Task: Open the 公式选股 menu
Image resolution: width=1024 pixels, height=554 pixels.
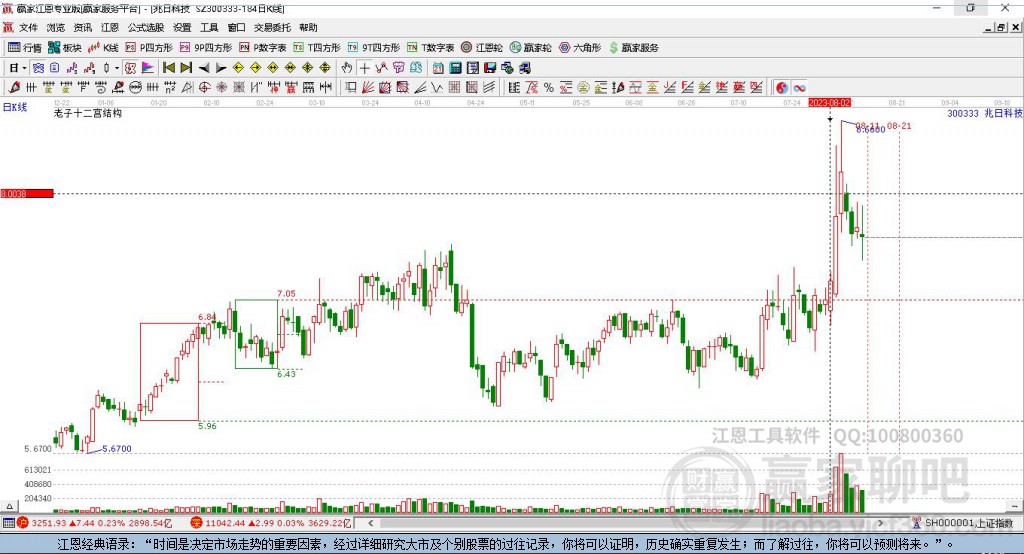Action: click(x=146, y=27)
